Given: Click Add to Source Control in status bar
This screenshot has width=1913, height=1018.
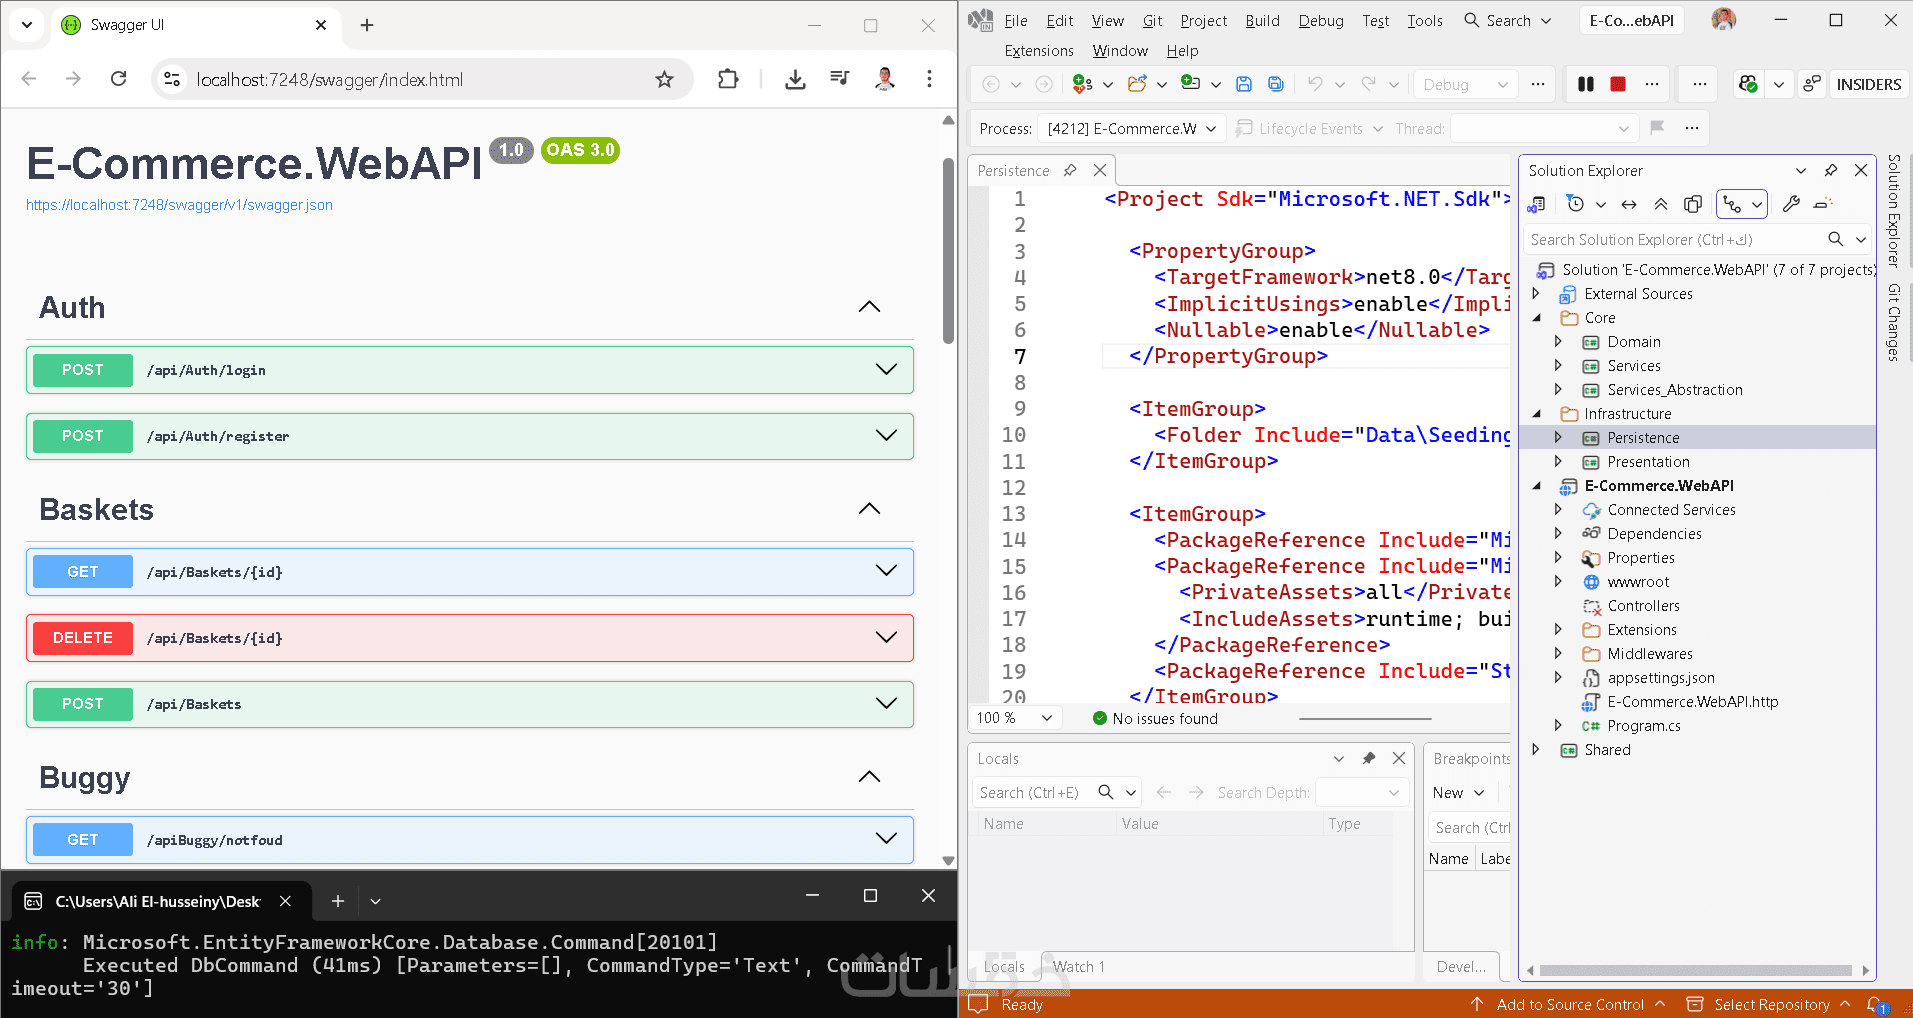Looking at the screenshot, I should click(x=1568, y=1005).
